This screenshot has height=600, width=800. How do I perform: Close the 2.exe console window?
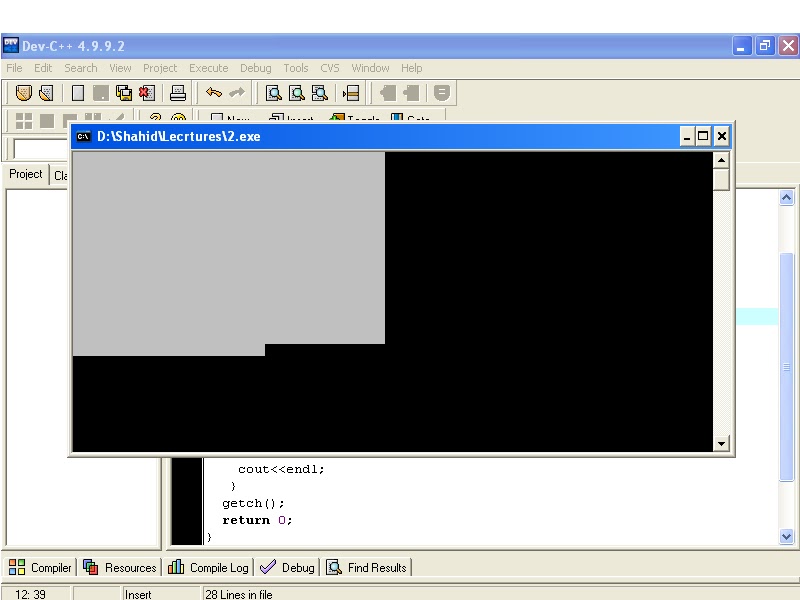[x=721, y=136]
